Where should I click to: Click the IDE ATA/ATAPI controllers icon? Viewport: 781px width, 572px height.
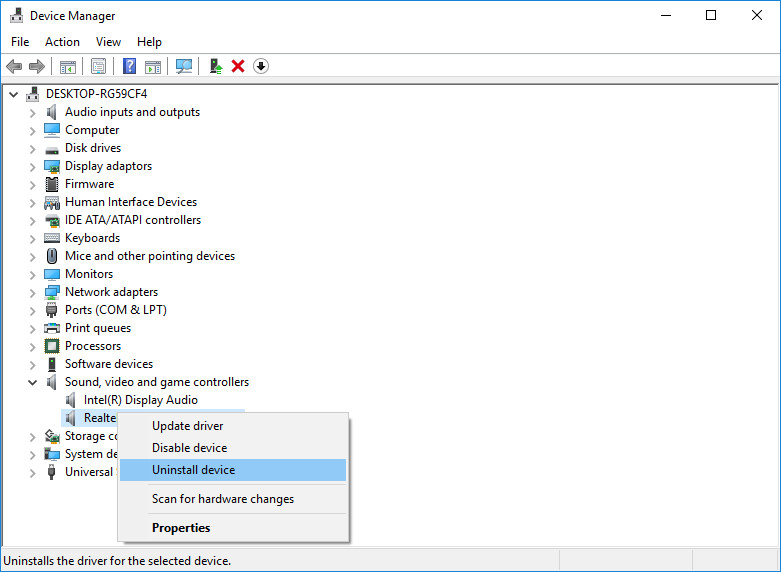pos(52,220)
